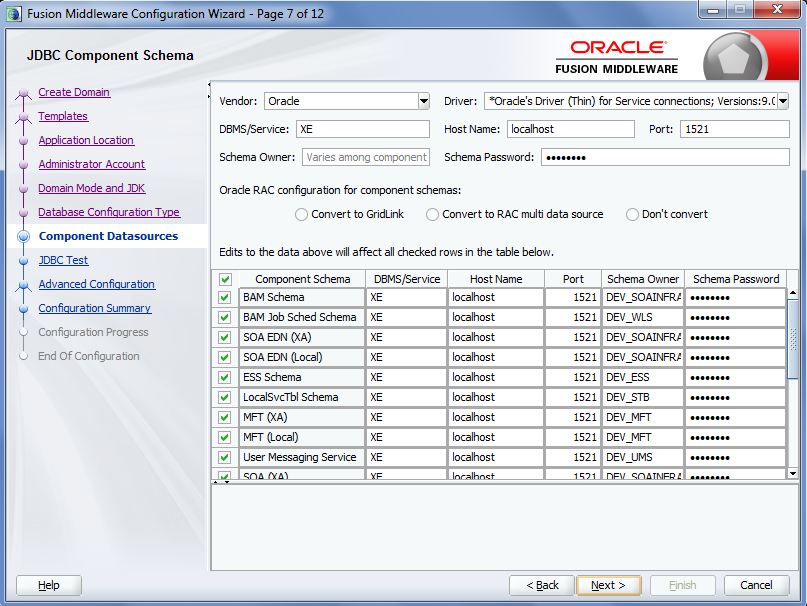Select Component Datasources step
Screen dimensions: 807x606
pos(109,236)
